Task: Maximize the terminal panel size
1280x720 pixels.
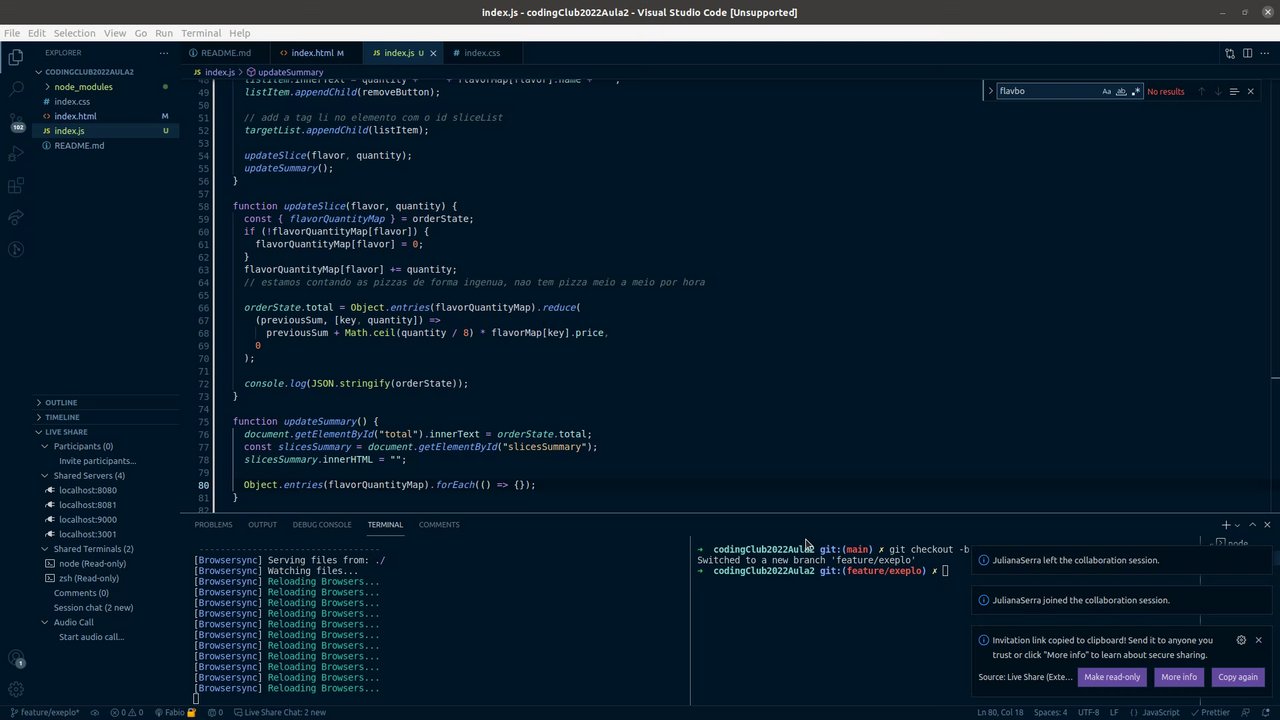Action: tap(1252, 525)
